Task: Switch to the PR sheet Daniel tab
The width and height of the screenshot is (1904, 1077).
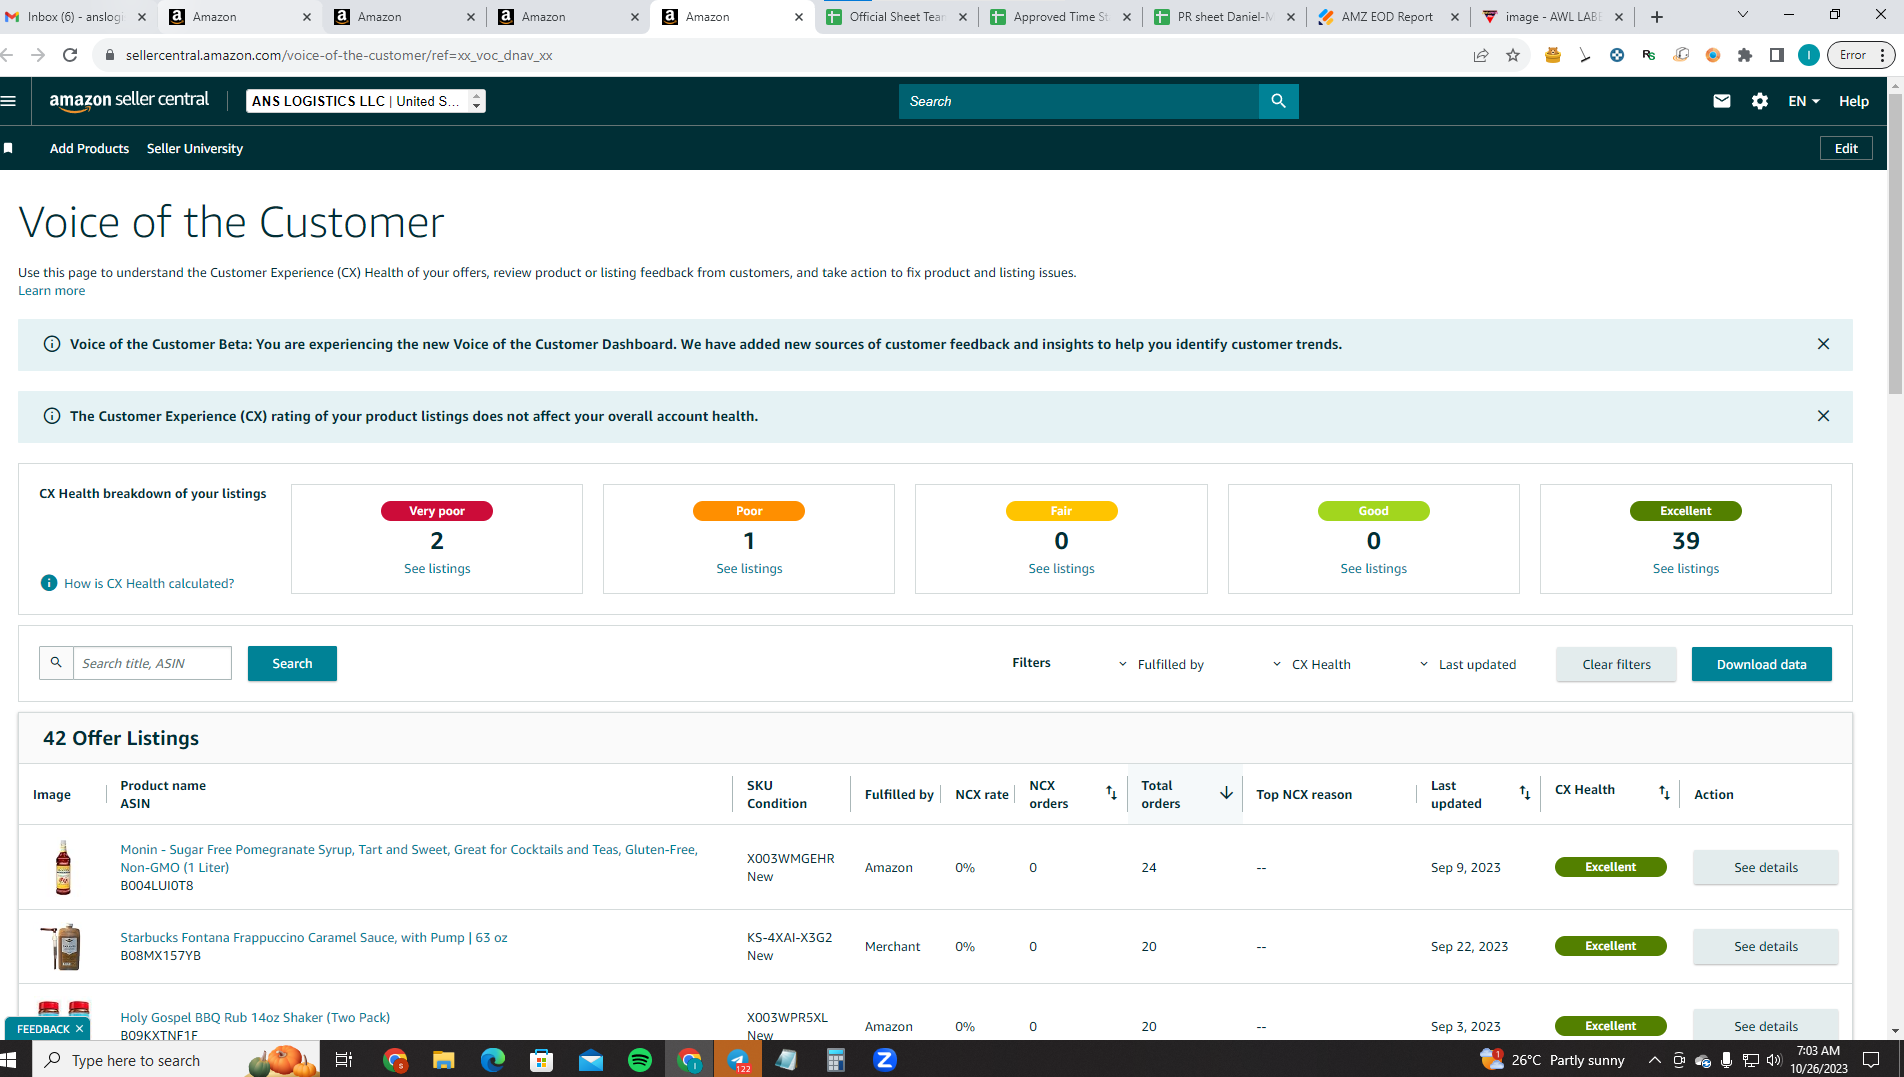Action: [1225, 17]
